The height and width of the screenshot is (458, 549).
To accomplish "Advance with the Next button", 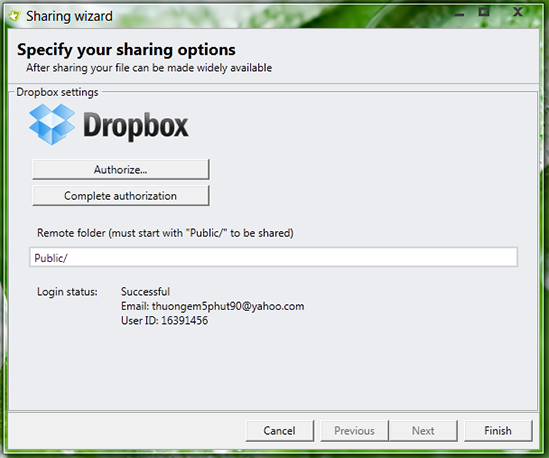I will [423, 431].
